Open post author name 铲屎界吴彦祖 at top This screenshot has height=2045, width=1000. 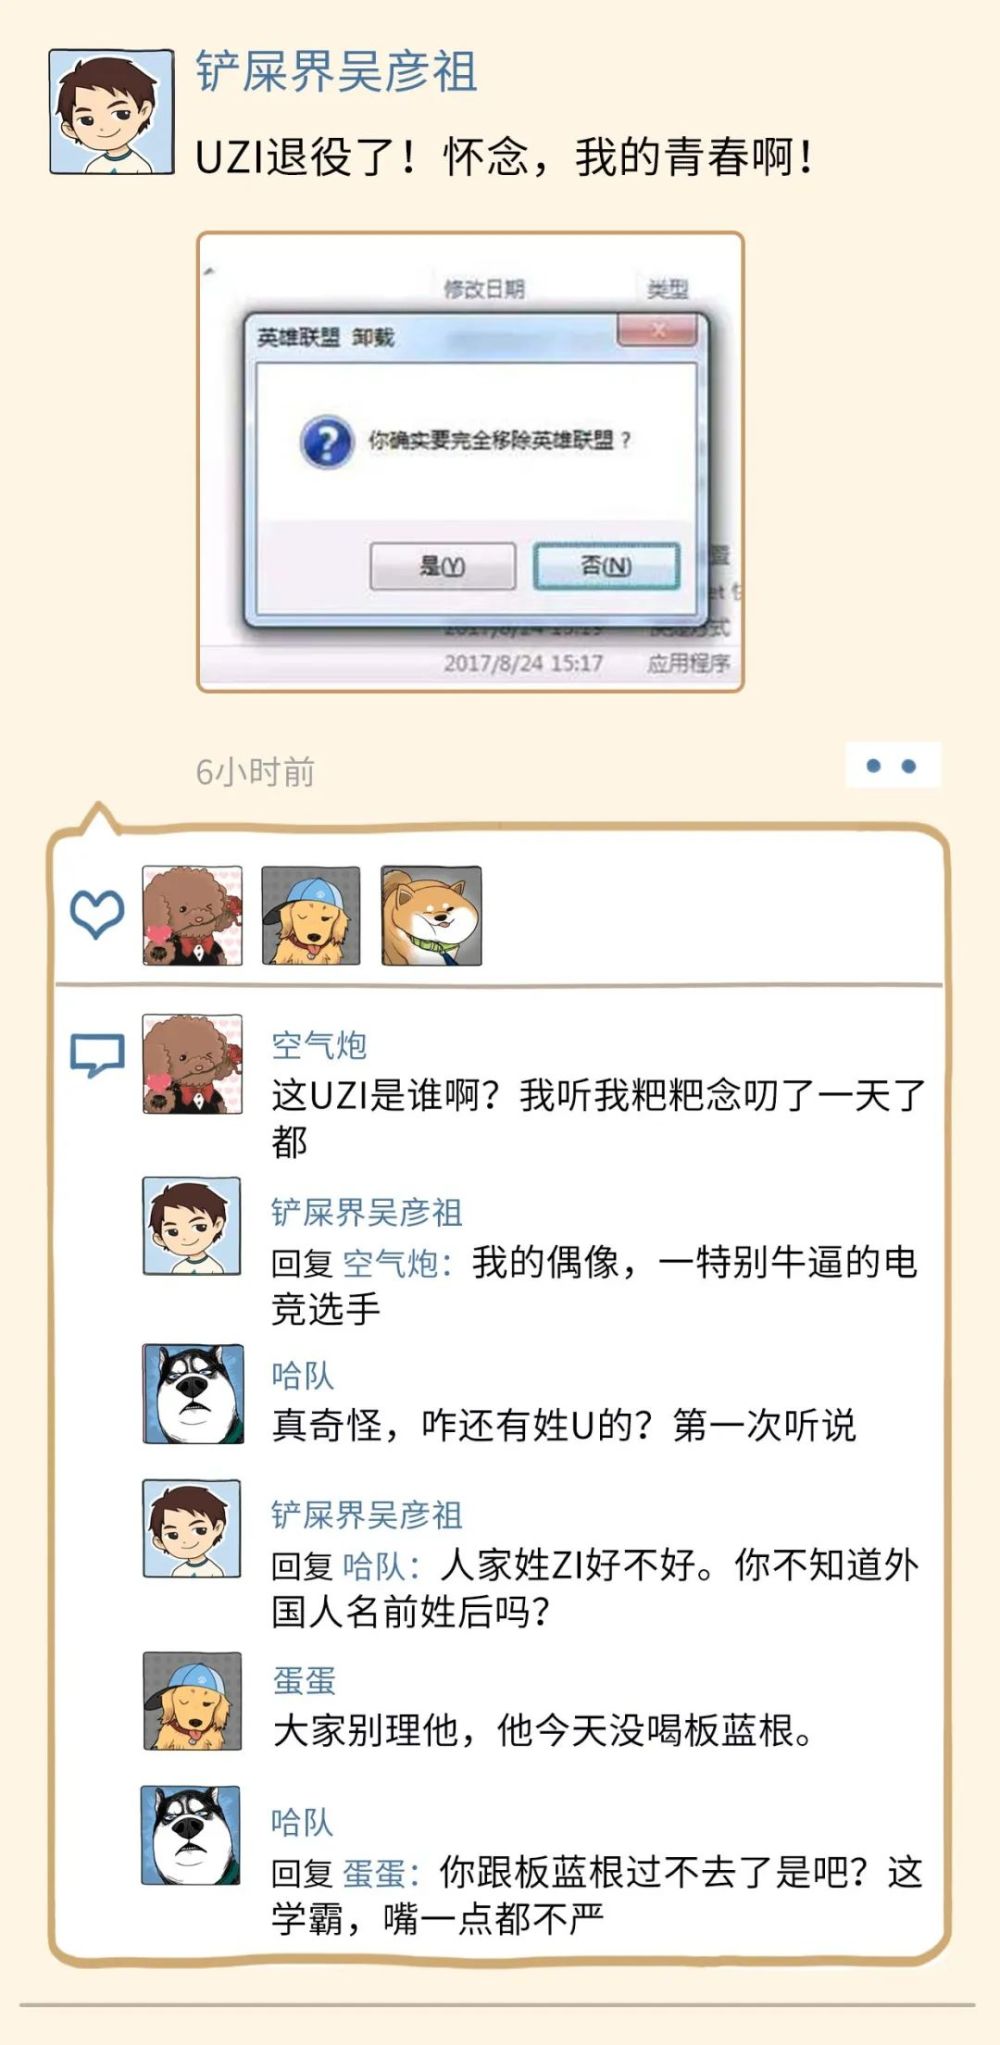(x=337, y=73)
